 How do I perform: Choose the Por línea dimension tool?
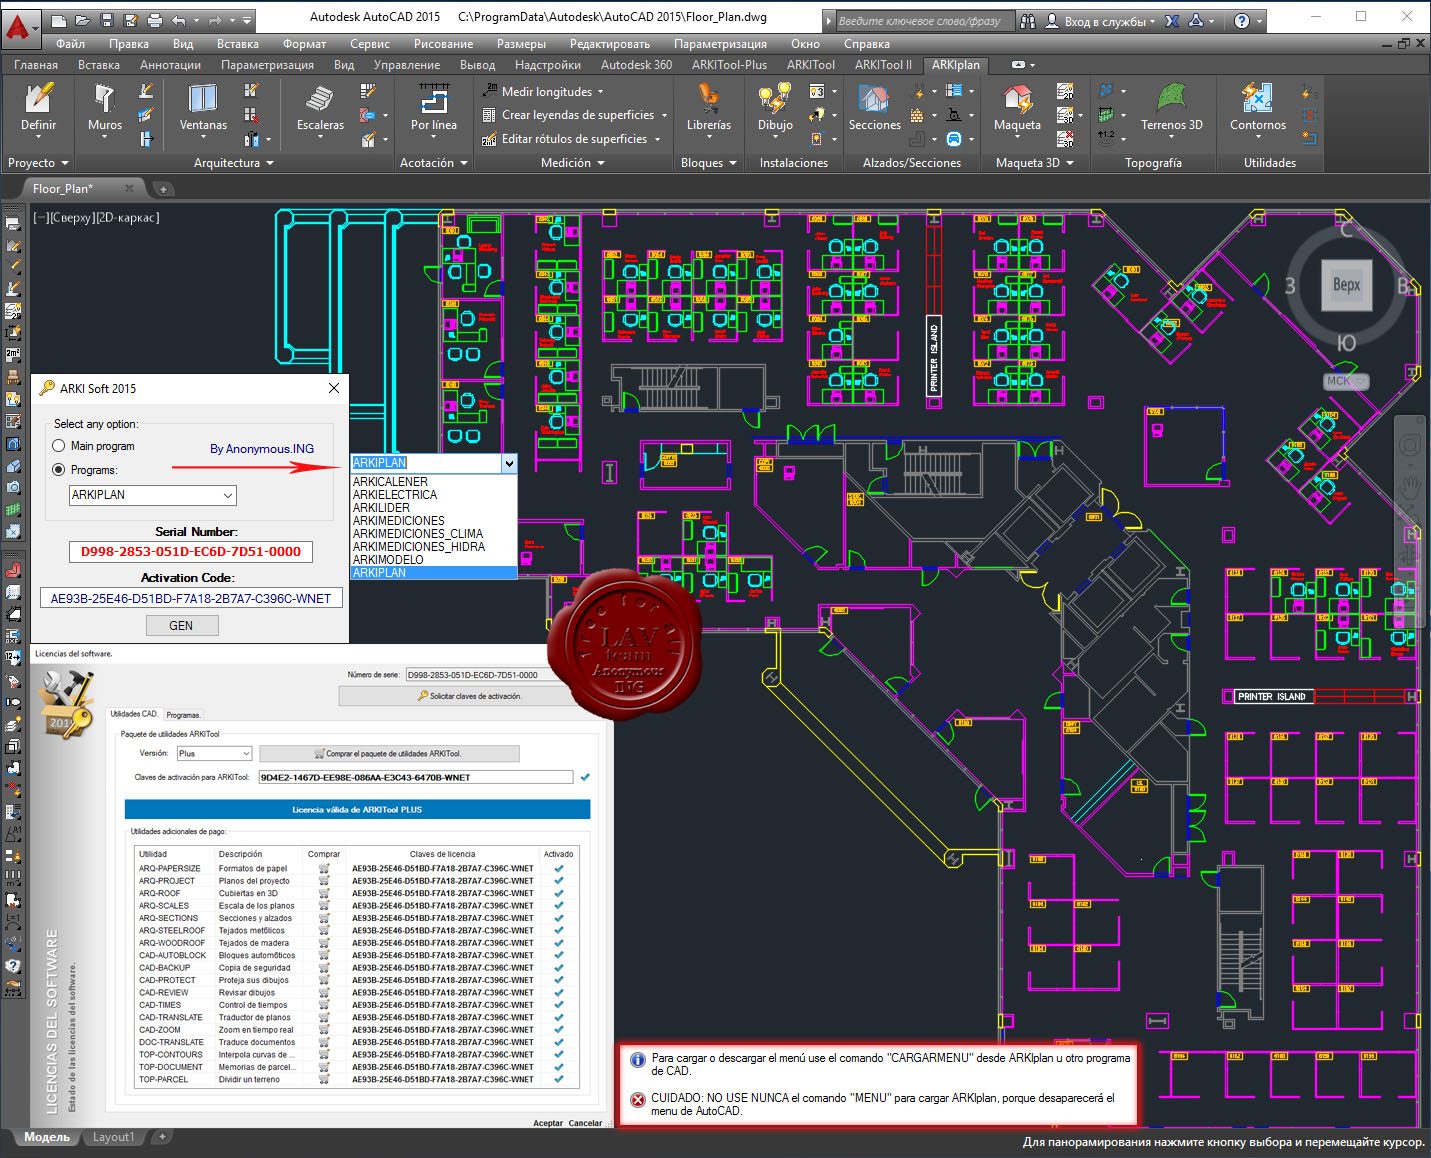(x=433, y=108)
